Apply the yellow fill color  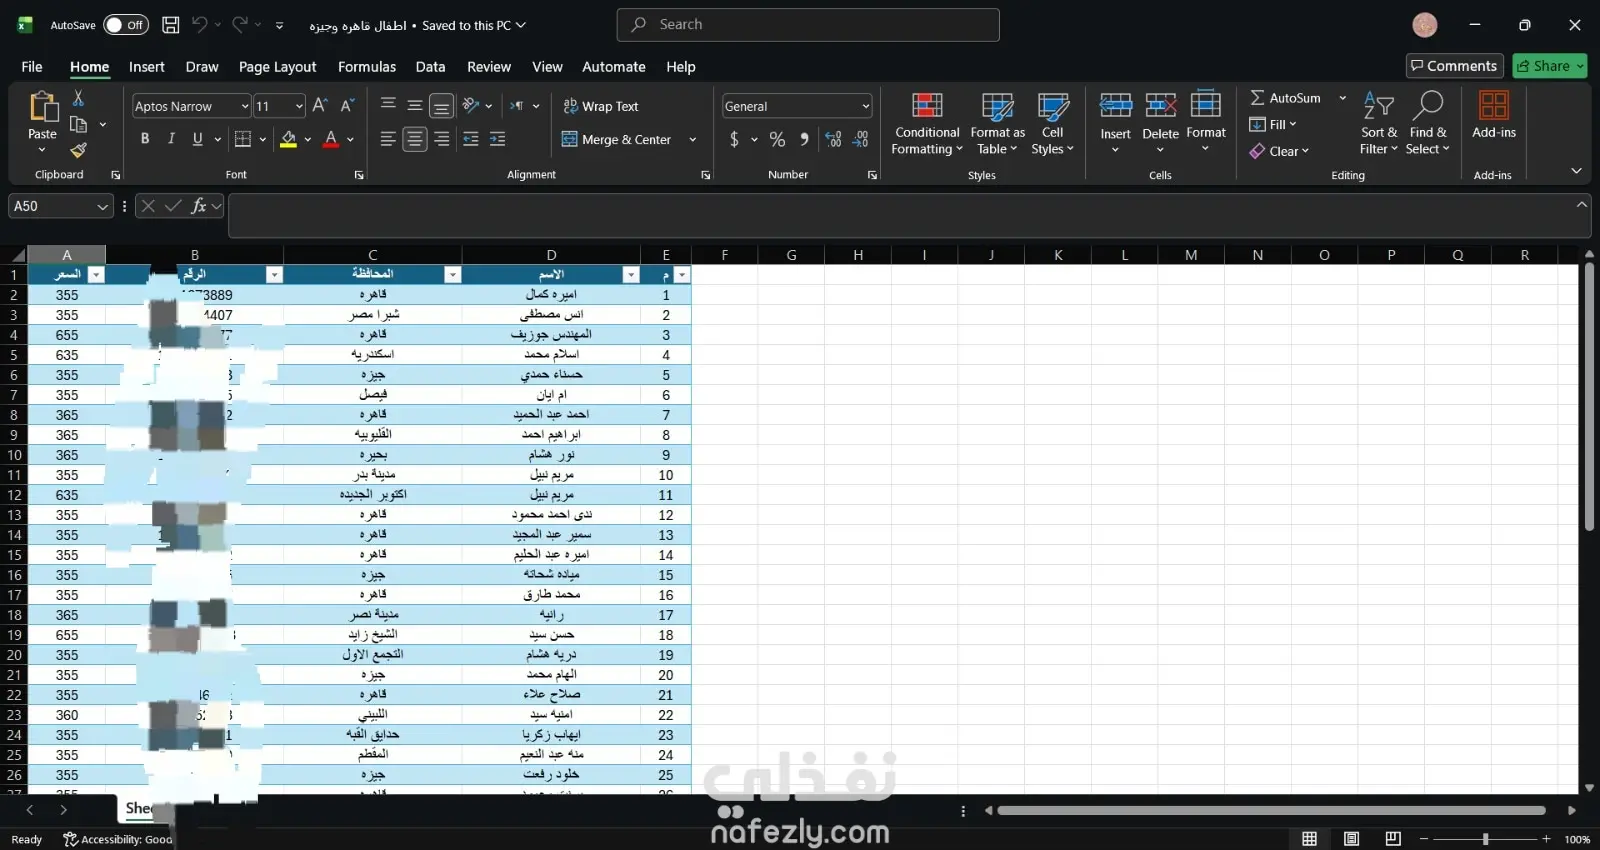(x=288, y=139)
